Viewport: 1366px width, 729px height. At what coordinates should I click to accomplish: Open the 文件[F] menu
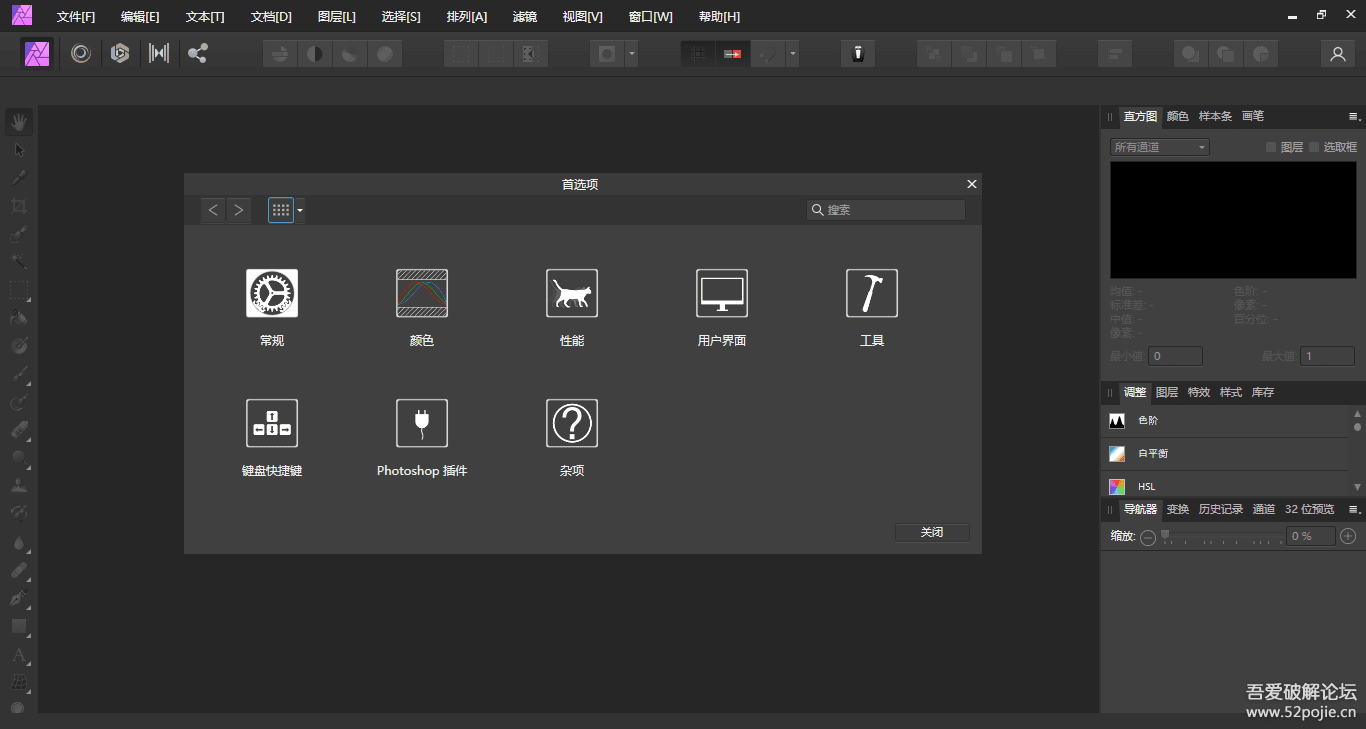click(76, 17)
